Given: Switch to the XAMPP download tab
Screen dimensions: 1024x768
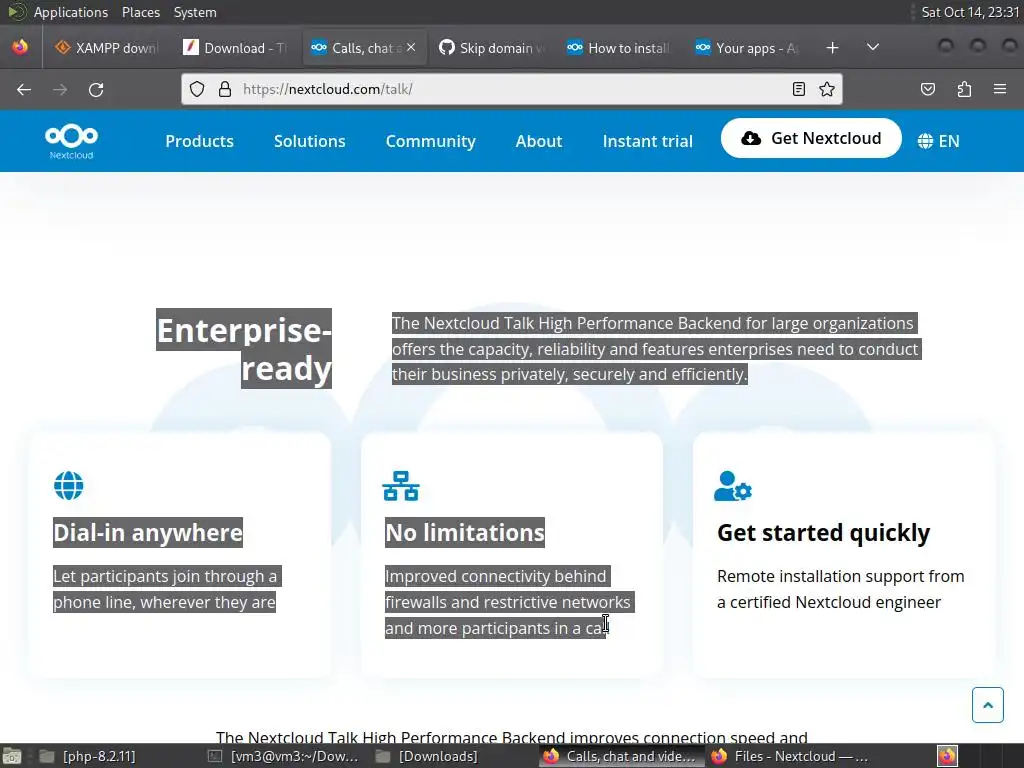Looking at the screenshot, I should coord(106,48).
